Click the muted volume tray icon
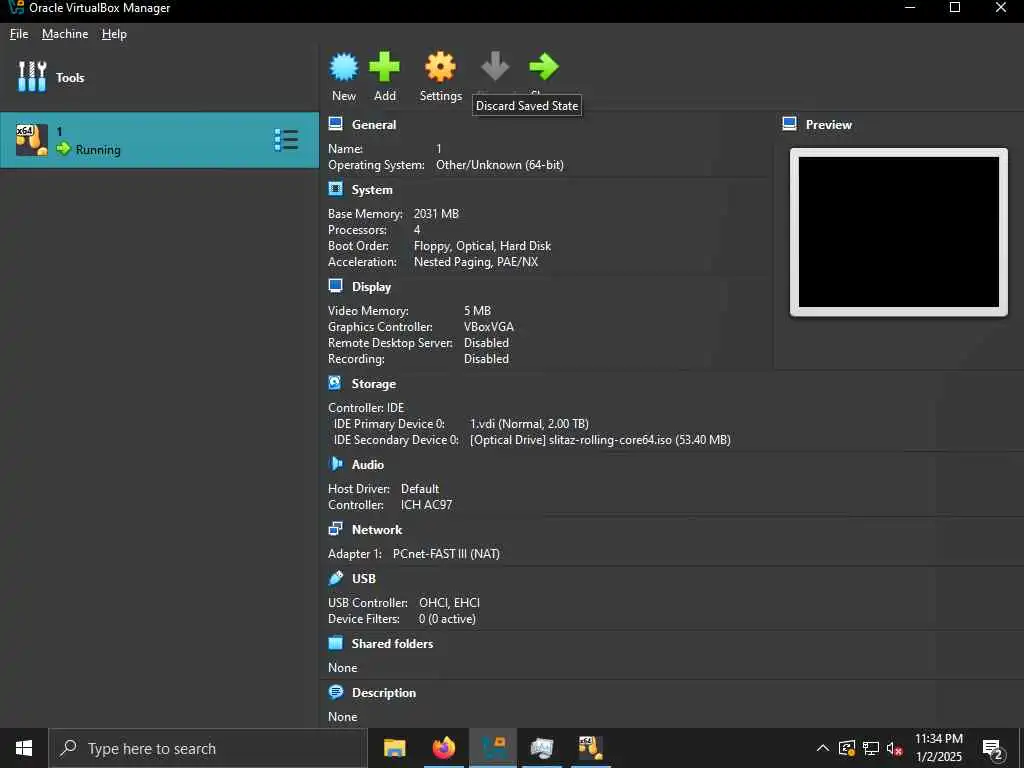This screenshot has height=768, width=1024. tap(894, 748)
